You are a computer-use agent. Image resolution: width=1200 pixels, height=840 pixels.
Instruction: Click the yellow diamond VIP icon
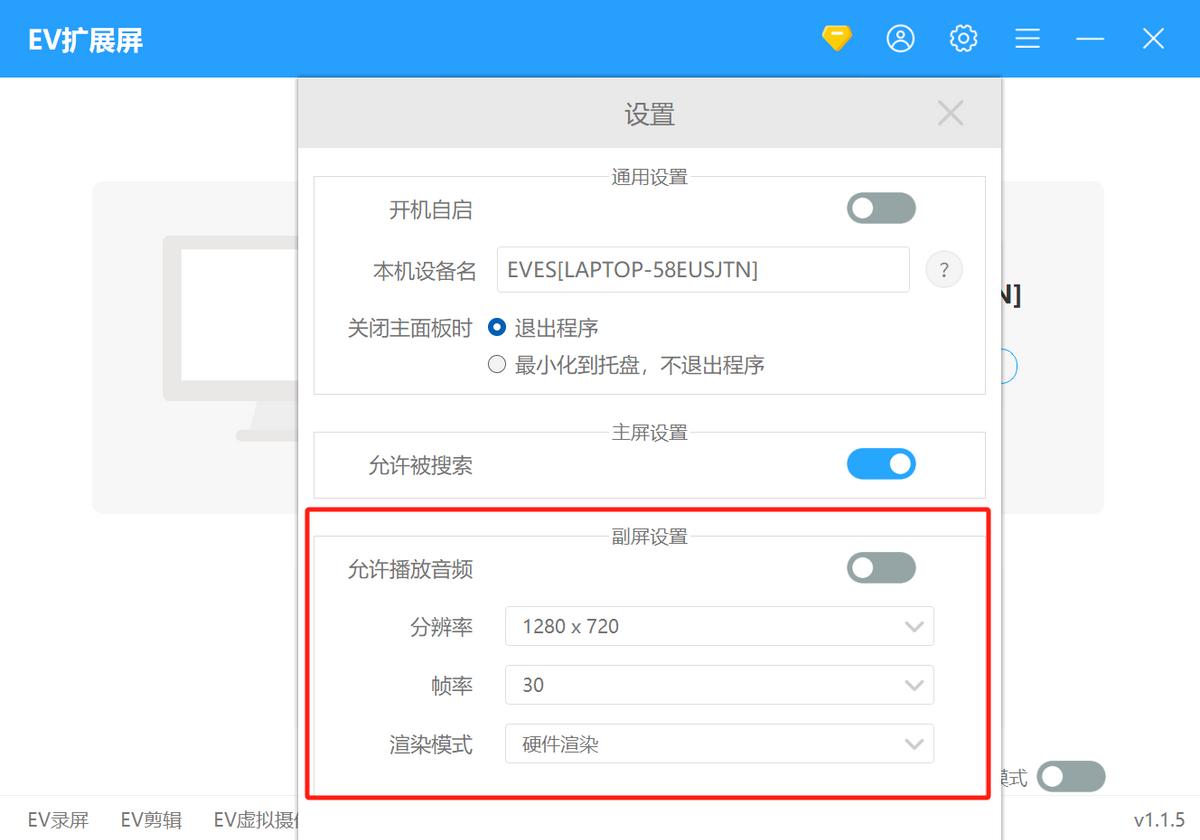pyautogui.click(x=836, y=39)
